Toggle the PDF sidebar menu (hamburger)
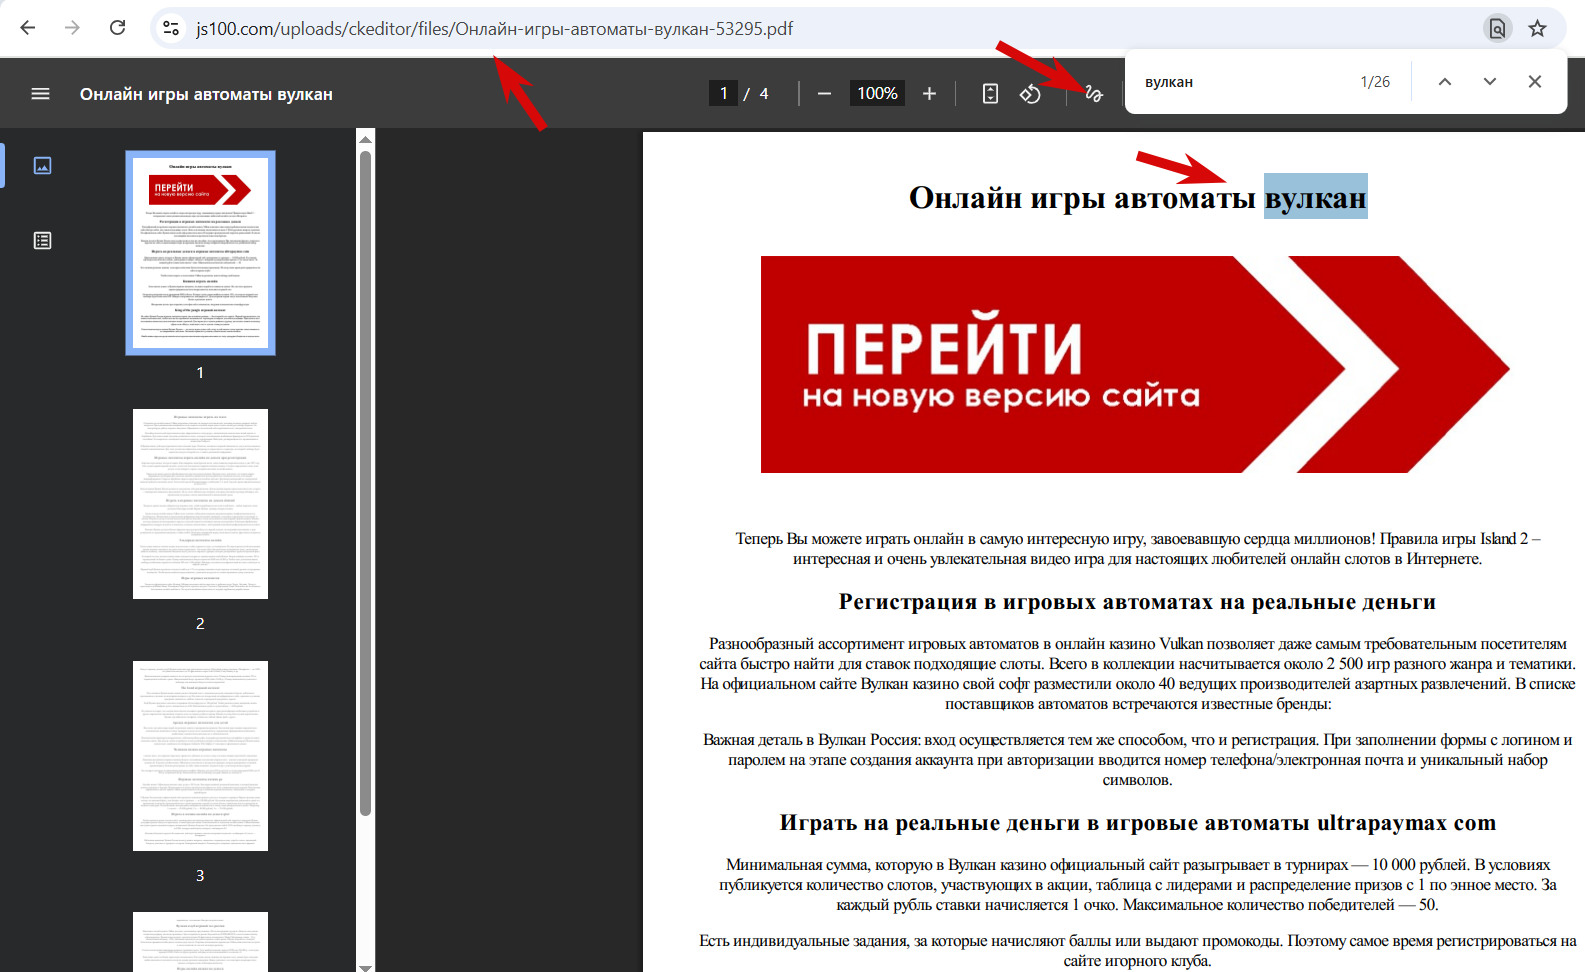This screenshot has width=1585, height=972. tap(40, 94)
